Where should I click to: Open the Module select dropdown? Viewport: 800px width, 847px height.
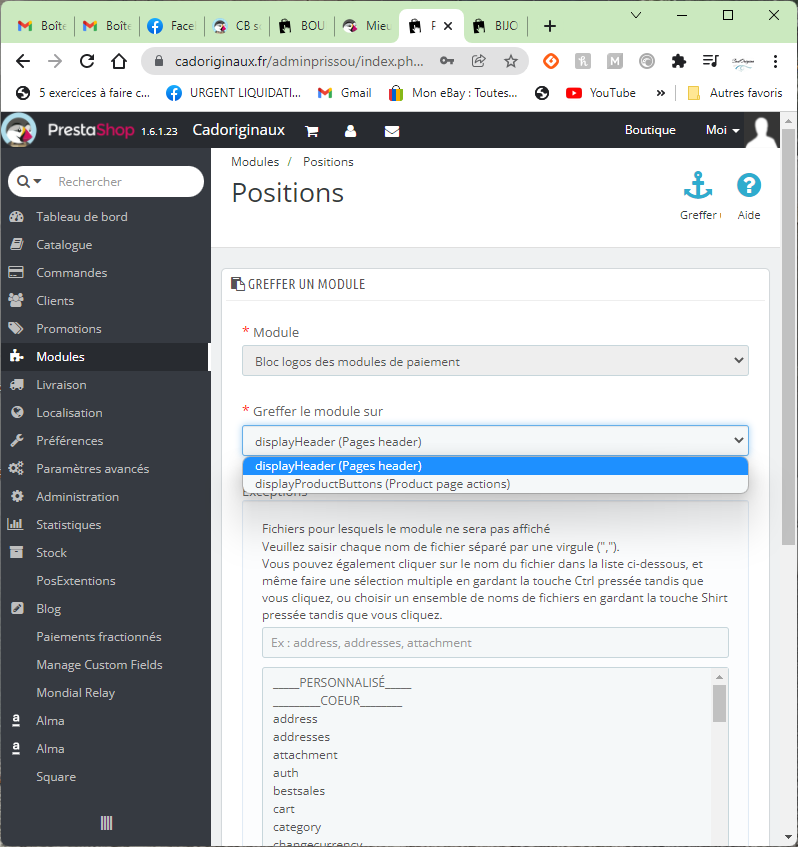click(496, 361)
